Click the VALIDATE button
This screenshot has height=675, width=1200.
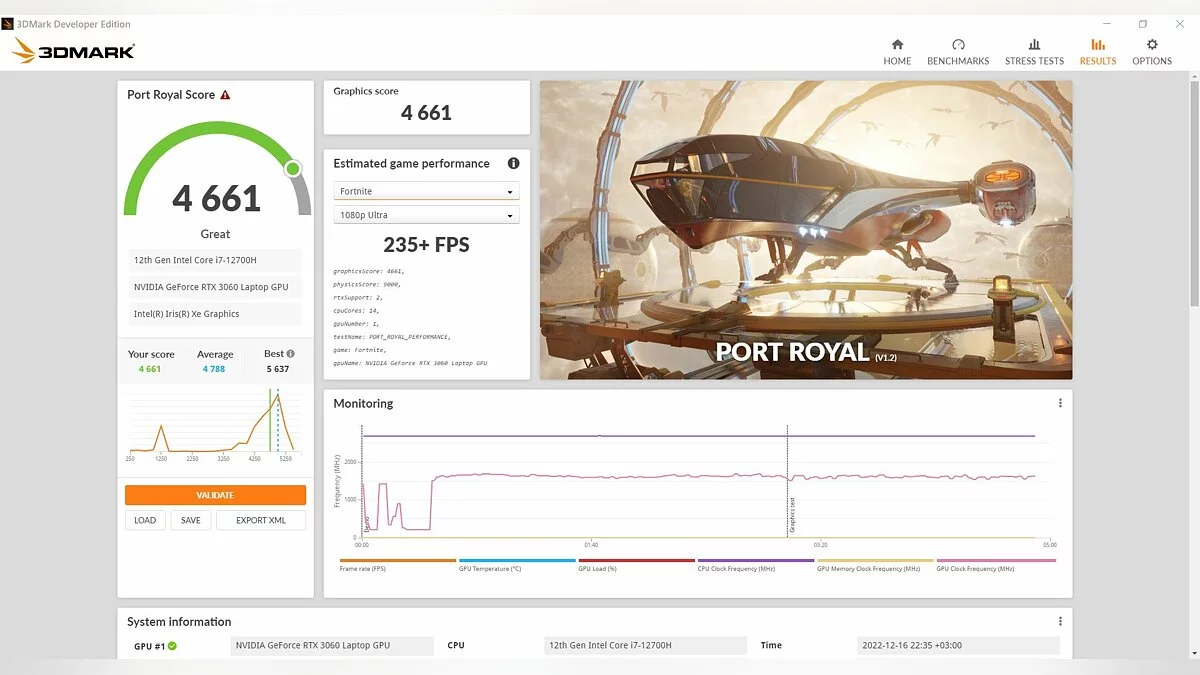[x=215, y=495]
